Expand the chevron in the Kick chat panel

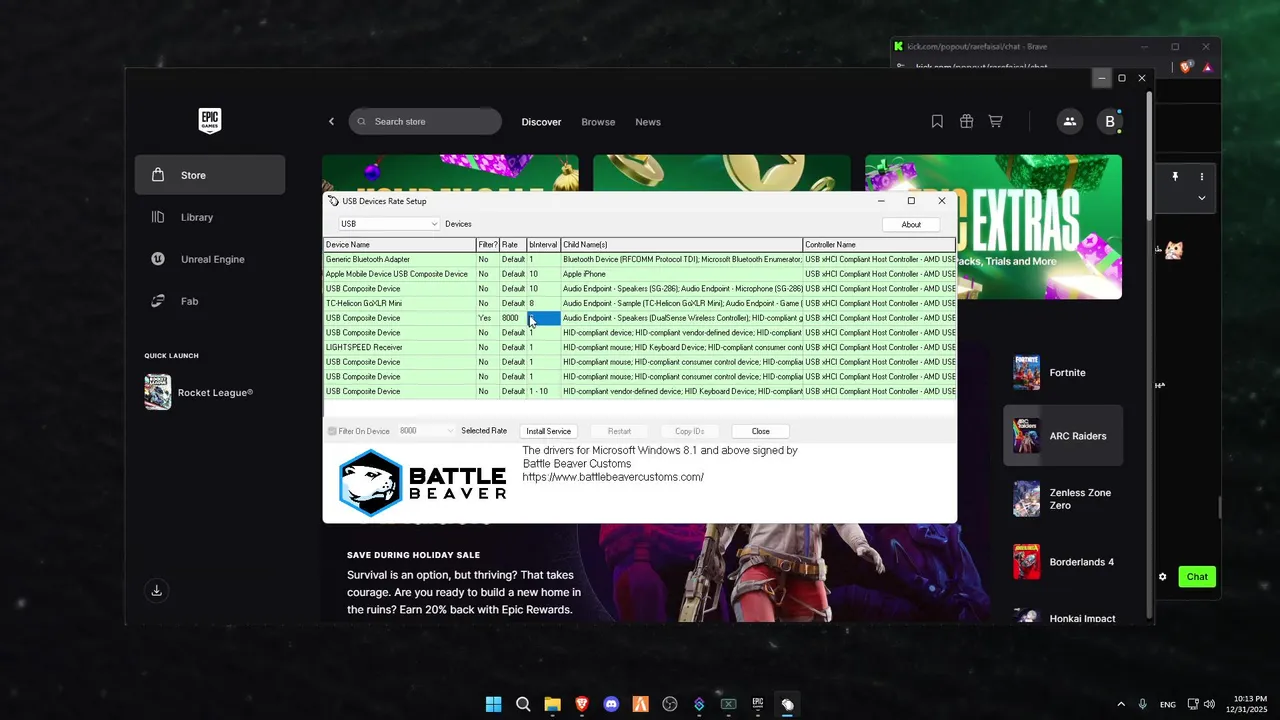[x=1201, y=198]
